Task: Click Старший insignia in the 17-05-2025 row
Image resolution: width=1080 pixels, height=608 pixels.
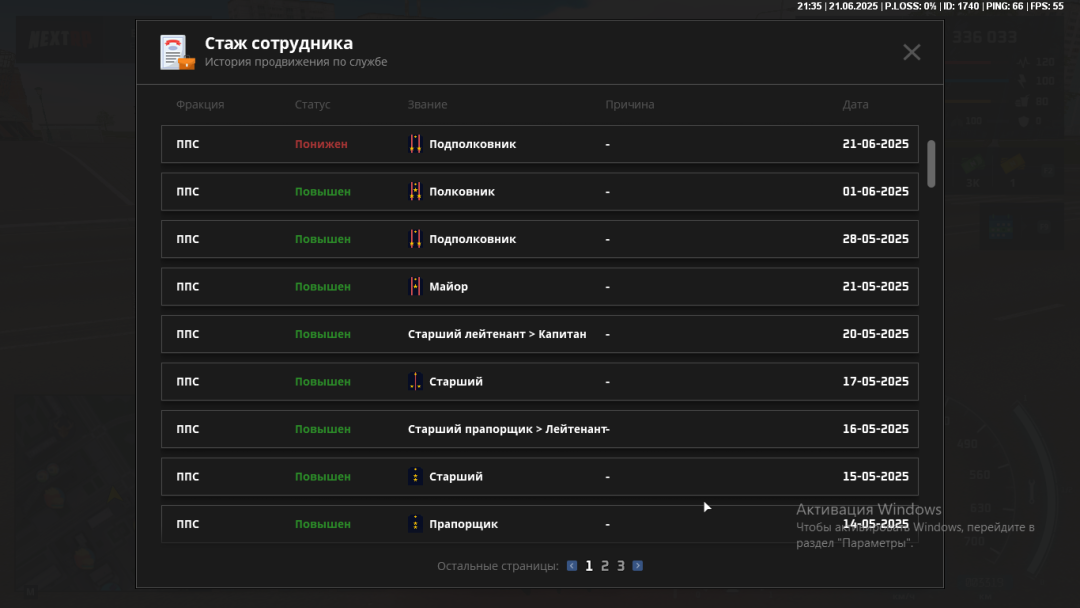Action: [x=415, y=382]
